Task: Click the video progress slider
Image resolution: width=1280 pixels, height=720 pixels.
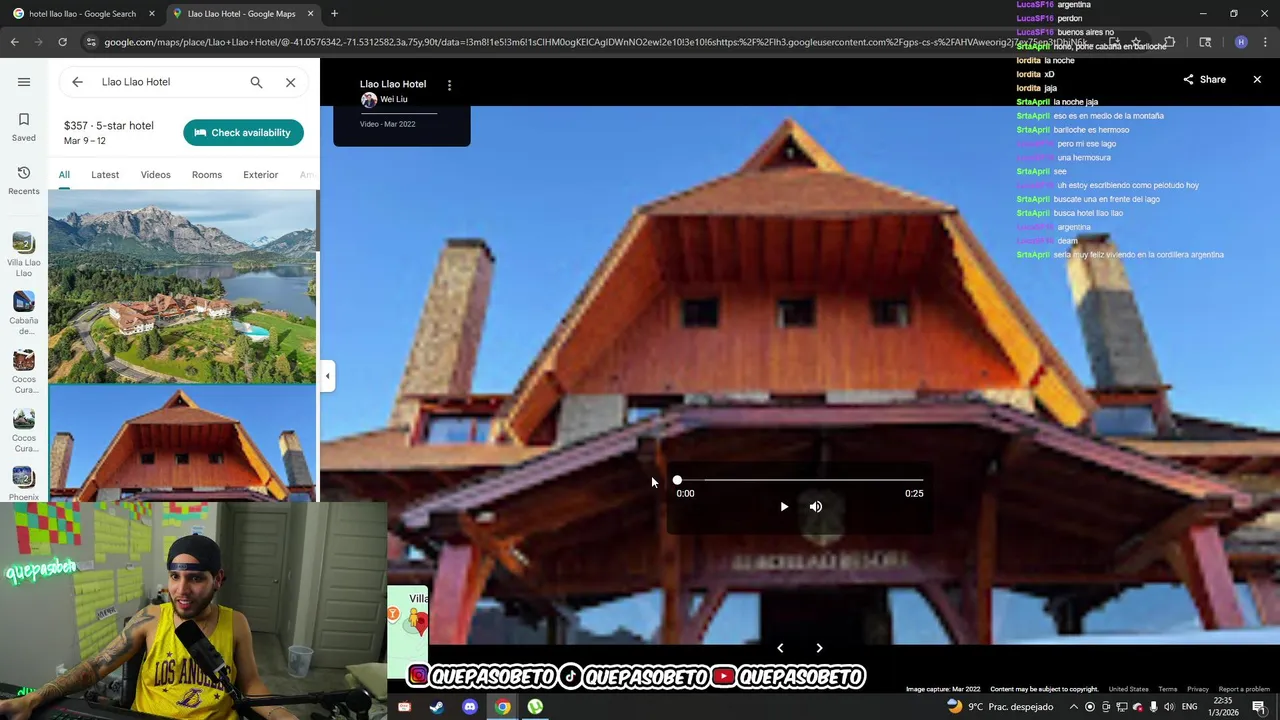Action: point(799,481)
